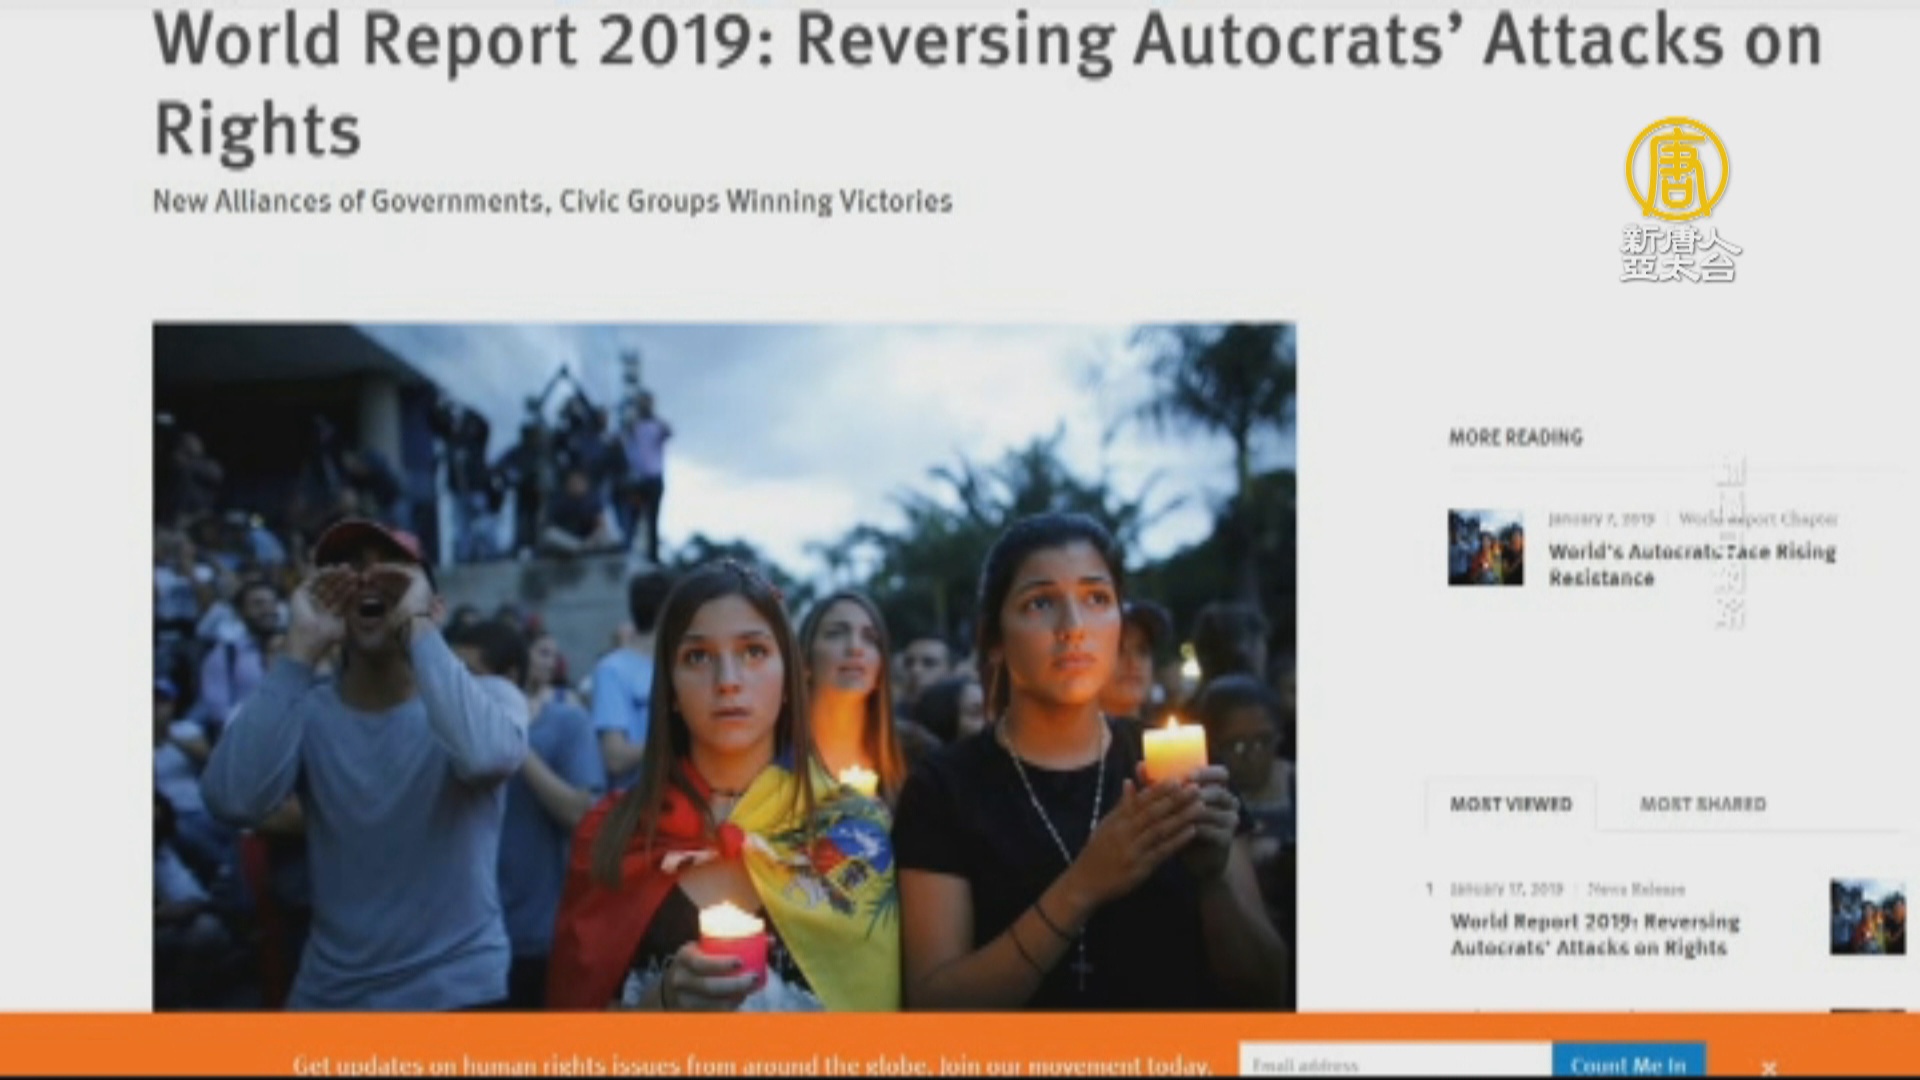Open the Most Viewed World Report thumbnail
The image size is (1920, 1080).
1866,917
